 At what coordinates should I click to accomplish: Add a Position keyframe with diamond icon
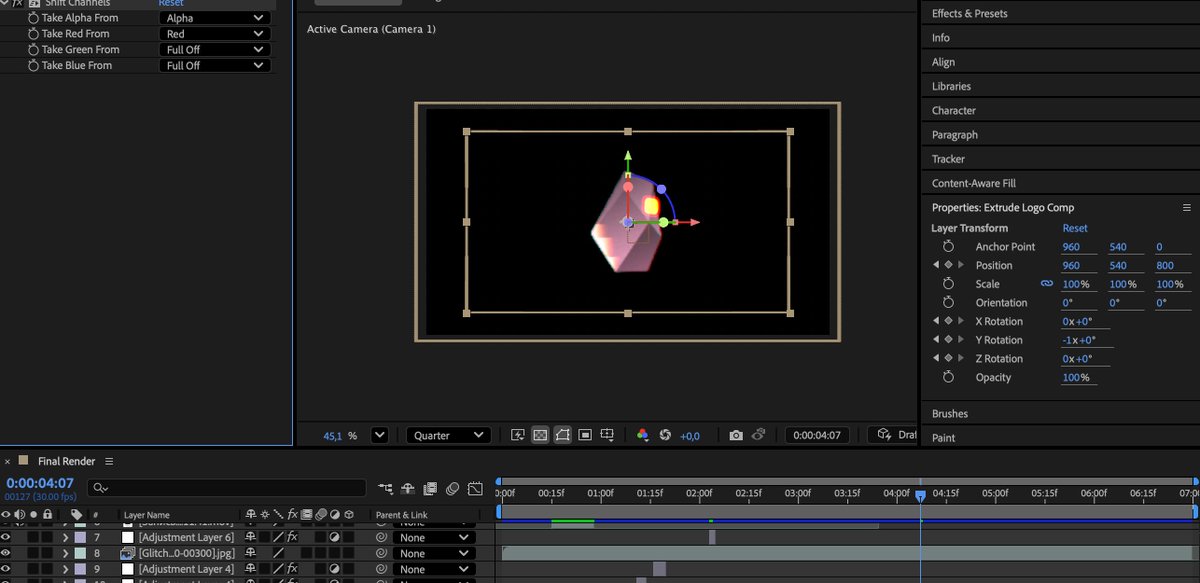tap(949, 265)
